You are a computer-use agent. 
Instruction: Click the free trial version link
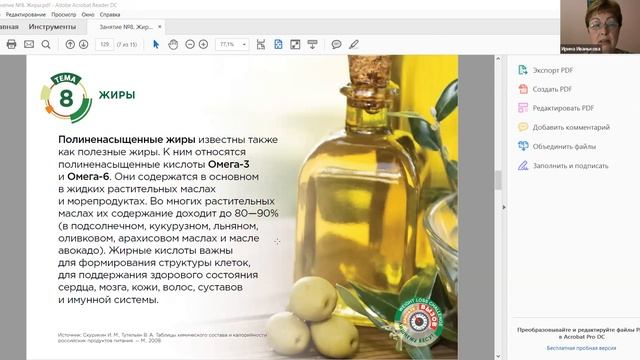[581, 348]
